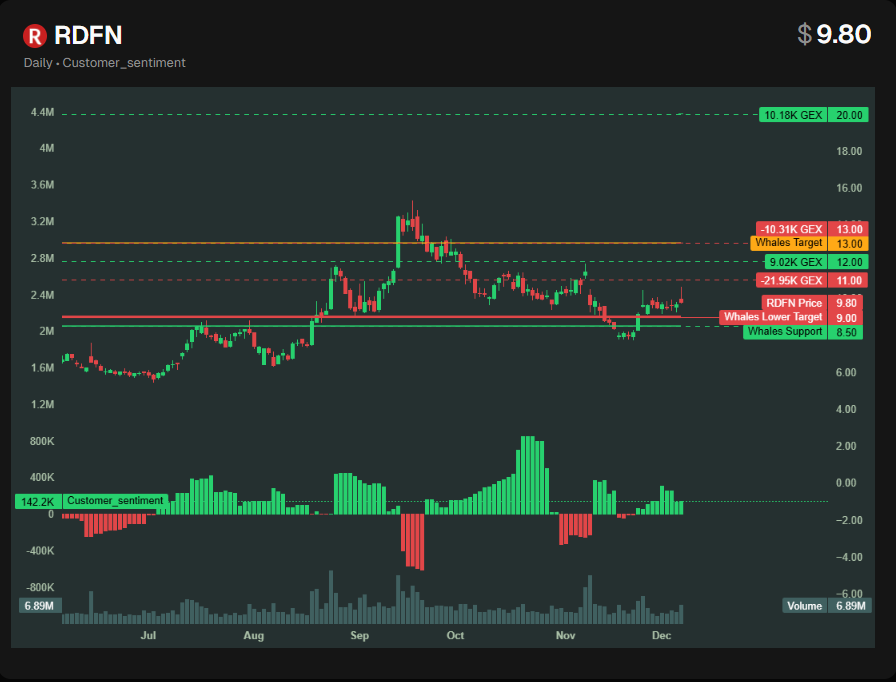
Task: Click the '6.89M' volume value at right
Action: [x=850, y=606]
